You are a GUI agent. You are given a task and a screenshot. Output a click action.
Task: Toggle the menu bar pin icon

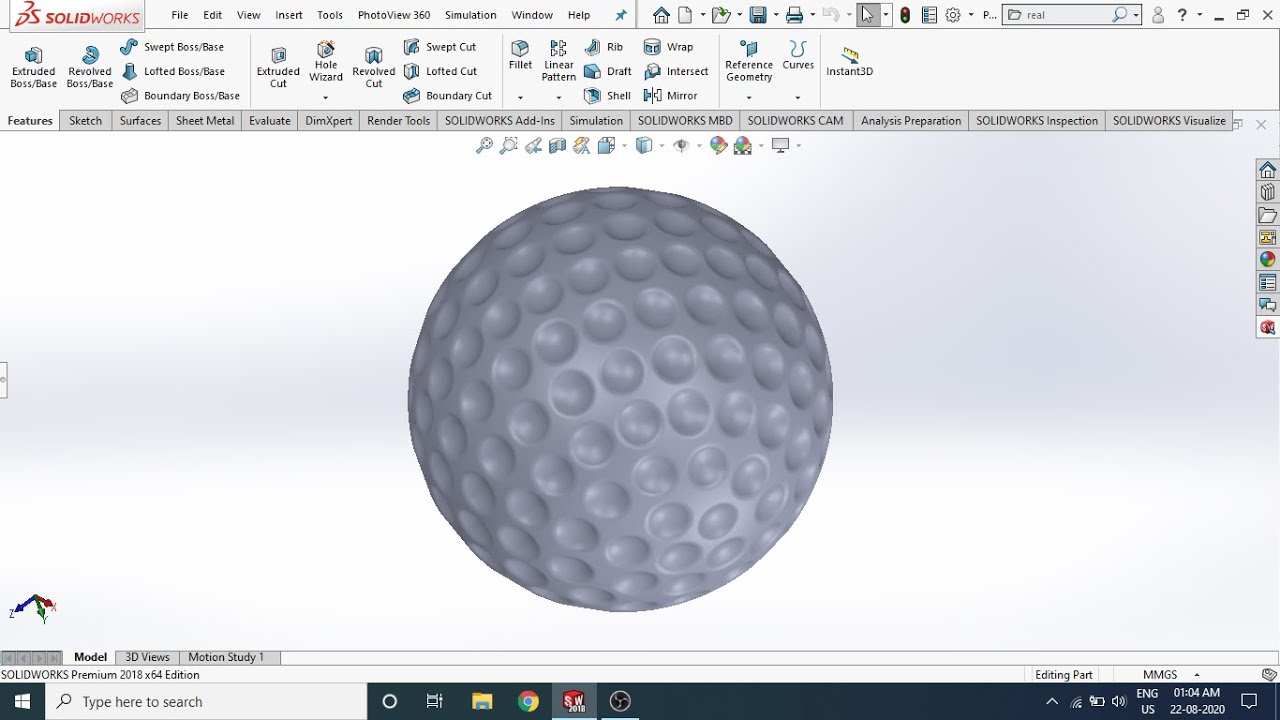pyautogui.click(x=621, y=15)
